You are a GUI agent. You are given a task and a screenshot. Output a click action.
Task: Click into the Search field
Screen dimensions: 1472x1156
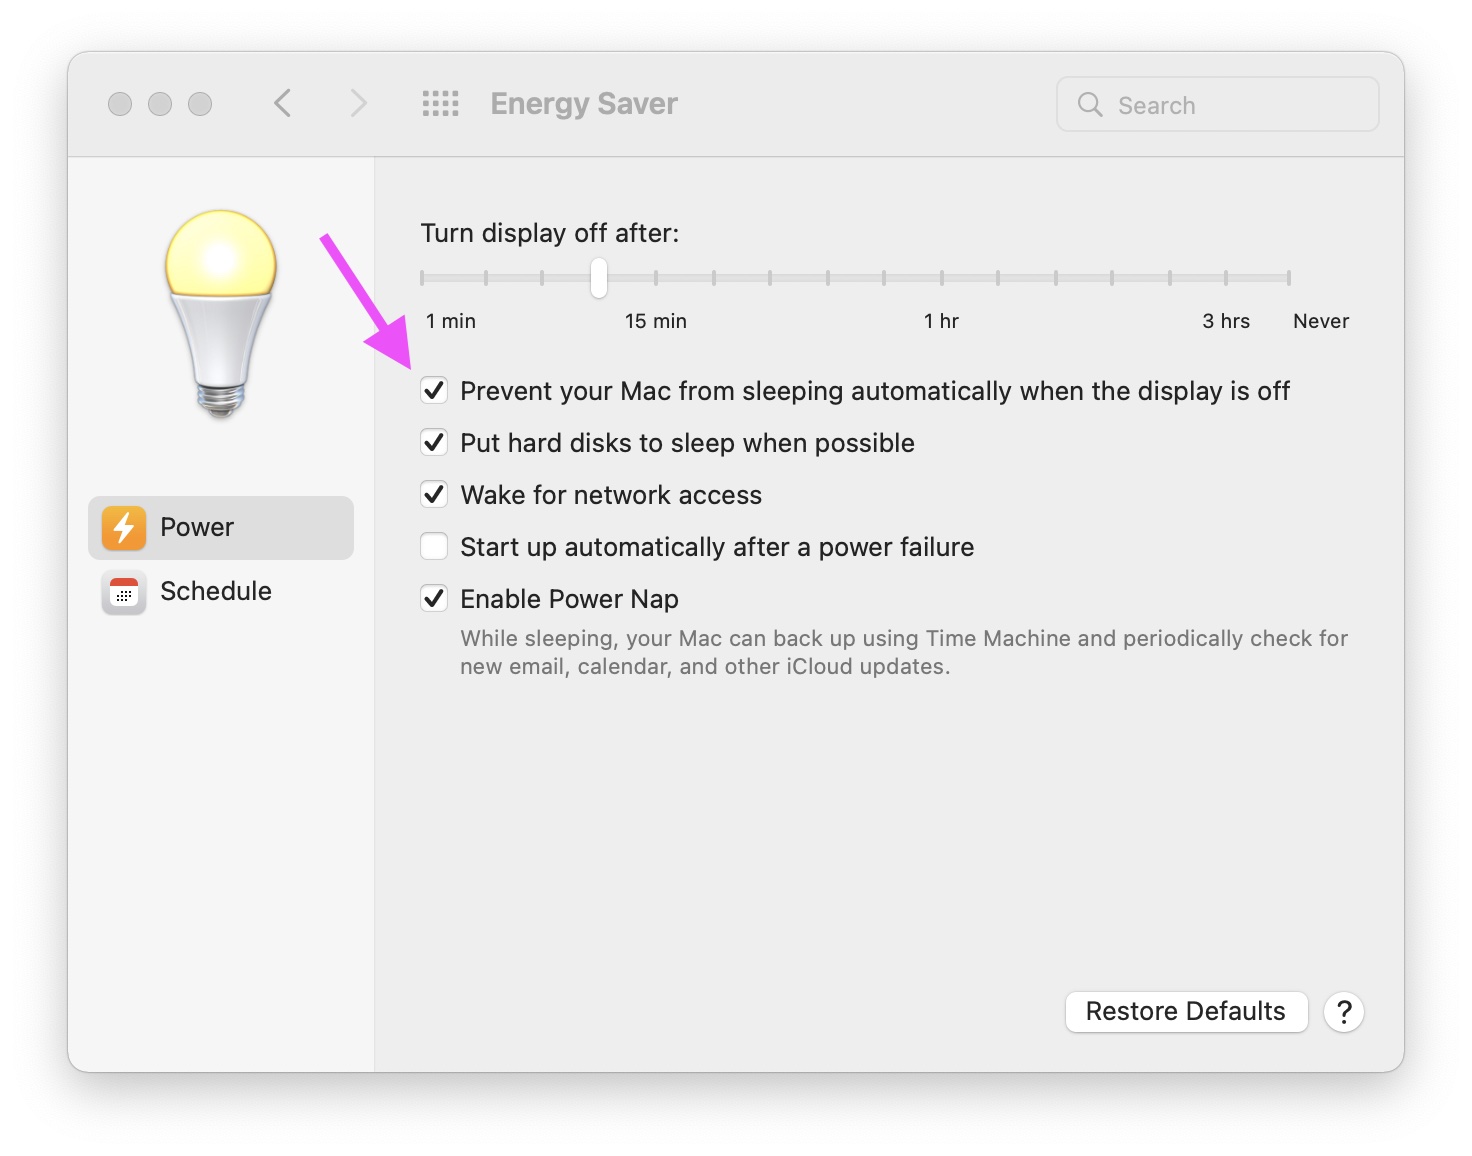click(1218, 105)
